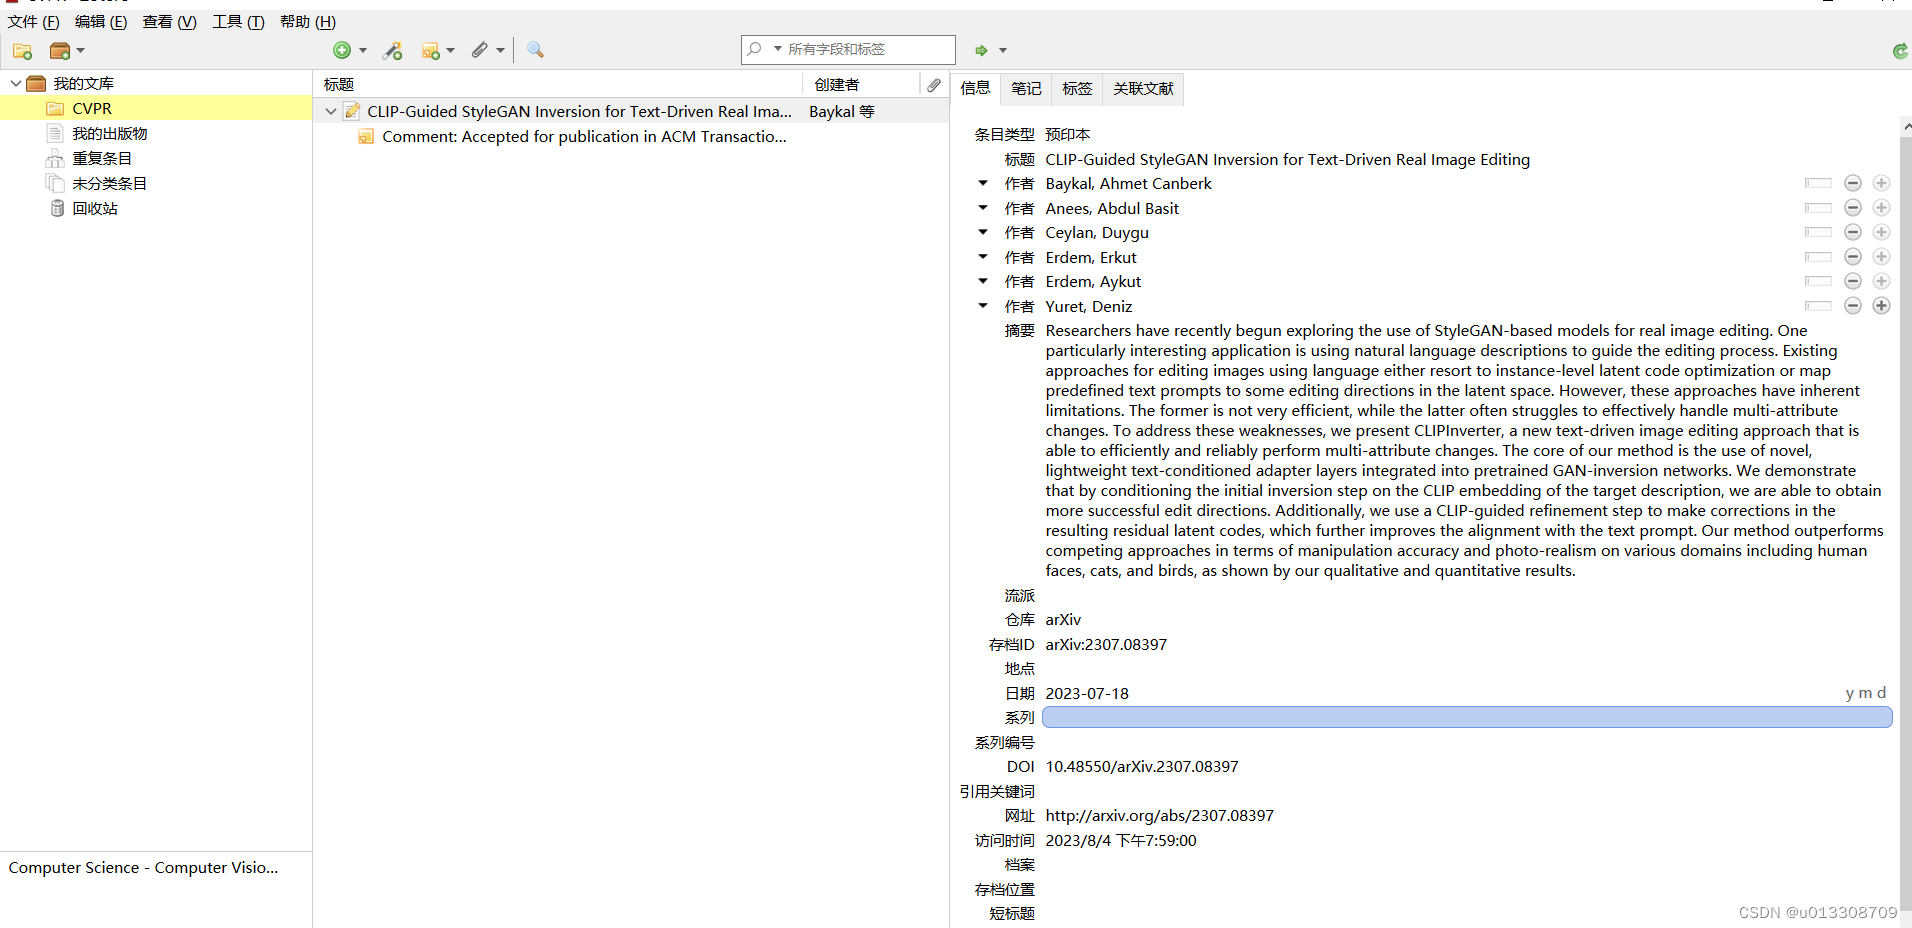Toggle name field mode for Ceylan
The image size is (1912, 928).
[1818, 232]
